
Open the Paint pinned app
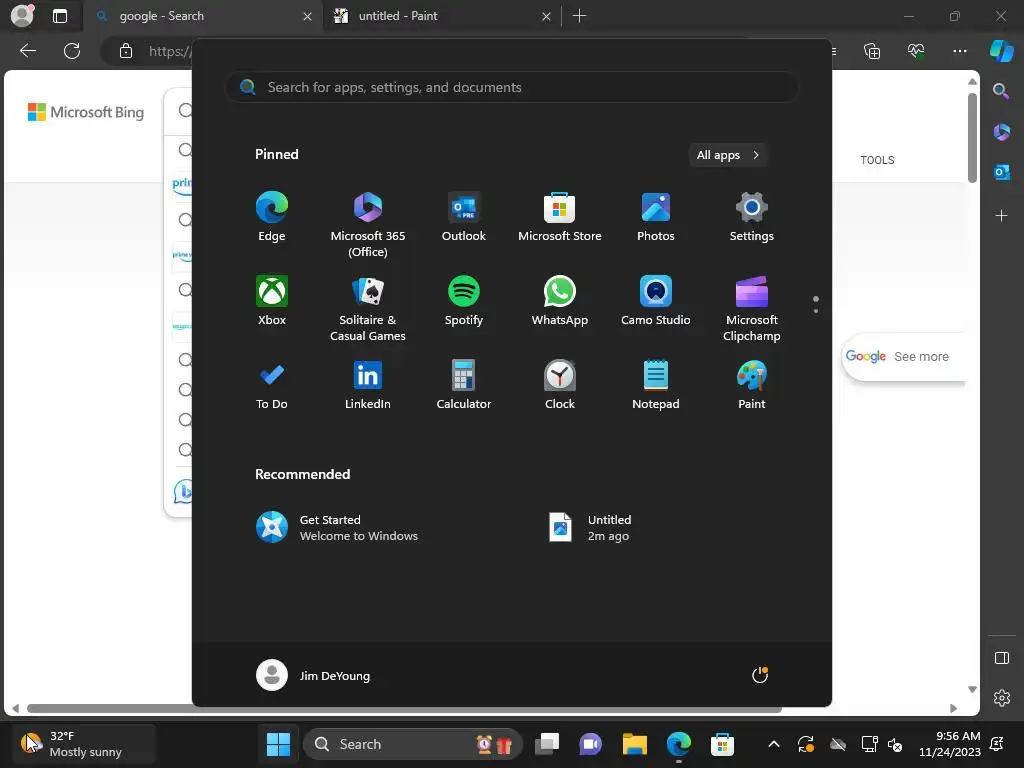point(752,385)
